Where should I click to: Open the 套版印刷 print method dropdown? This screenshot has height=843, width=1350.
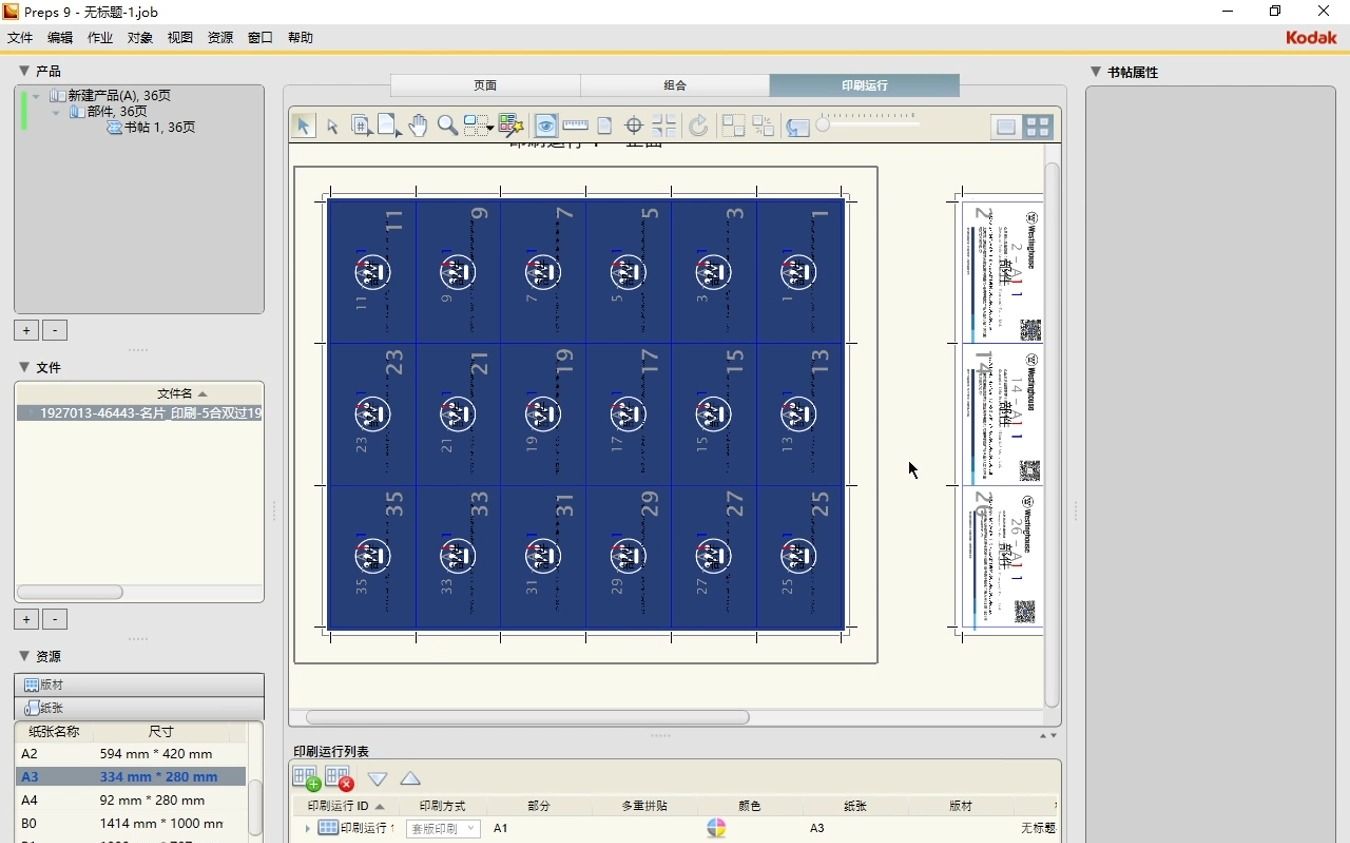coord(443,828)
